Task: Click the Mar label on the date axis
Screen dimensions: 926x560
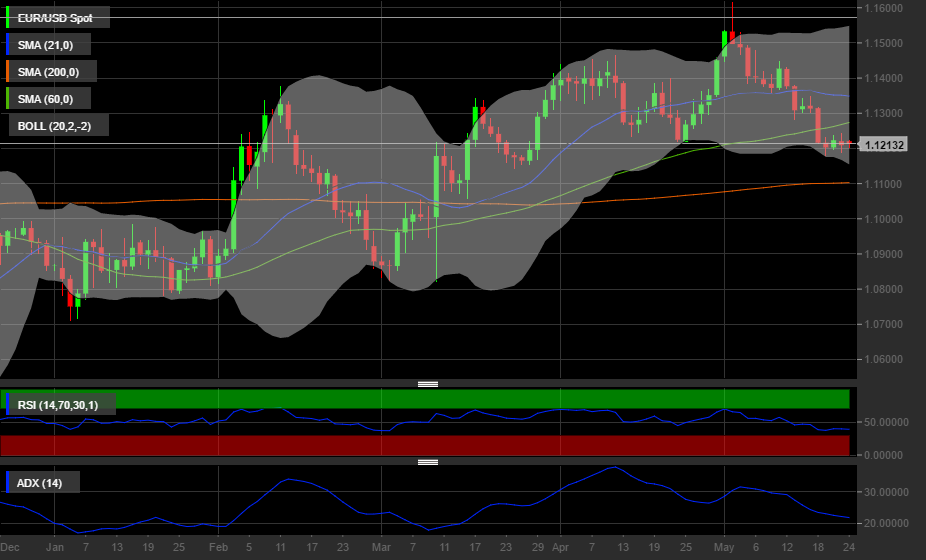Action: (380, 548)
